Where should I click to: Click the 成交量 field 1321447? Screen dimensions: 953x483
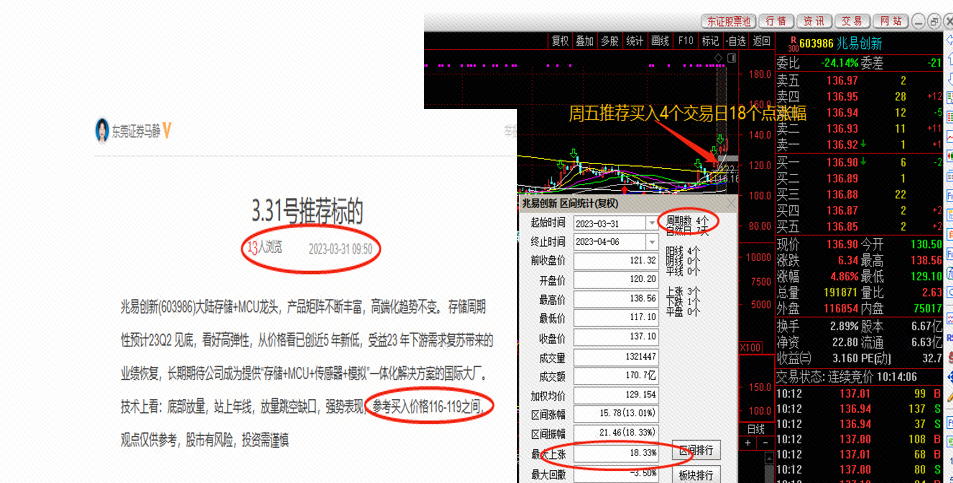coord(616,357)
